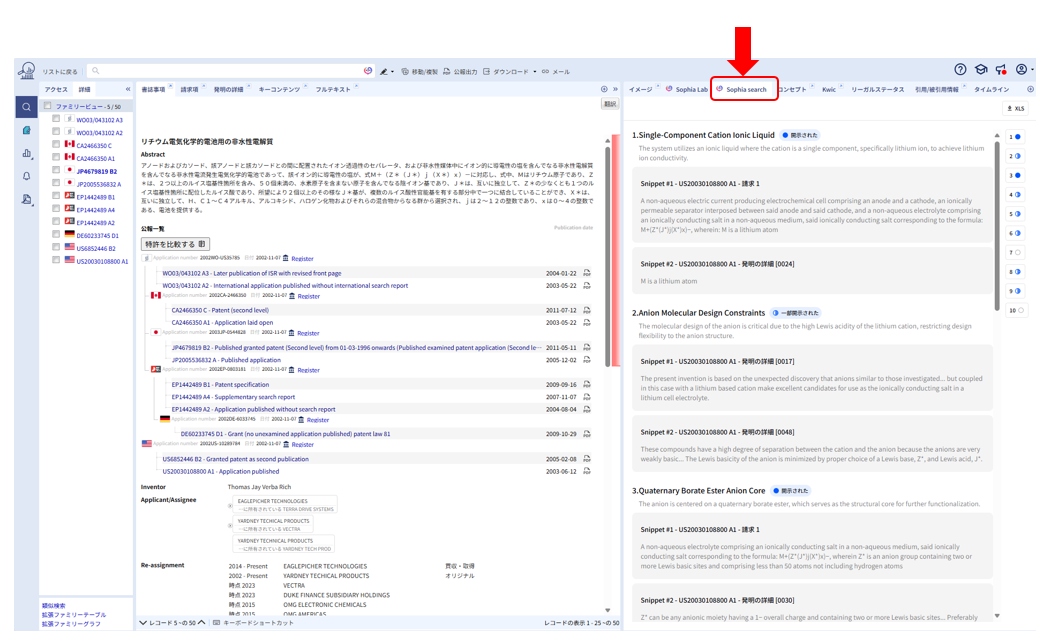The image size is (1046, 637).
Task: Click the 翻訳 translate button
Action: [x=610, y=104]
